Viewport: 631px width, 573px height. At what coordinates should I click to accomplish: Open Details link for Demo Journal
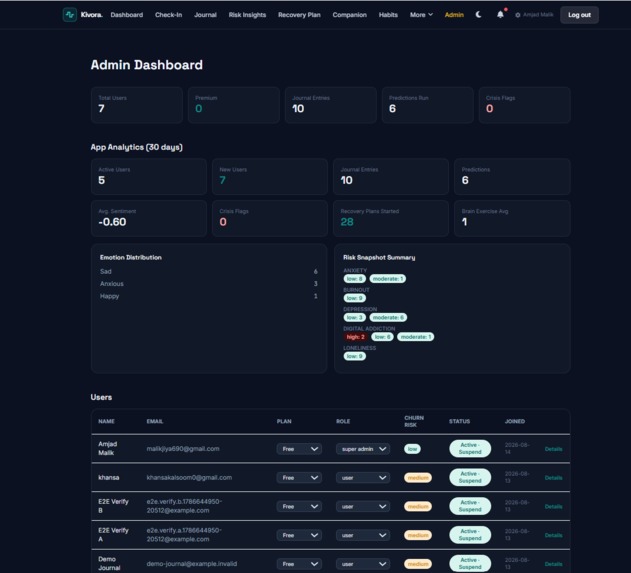coord(553,564)
